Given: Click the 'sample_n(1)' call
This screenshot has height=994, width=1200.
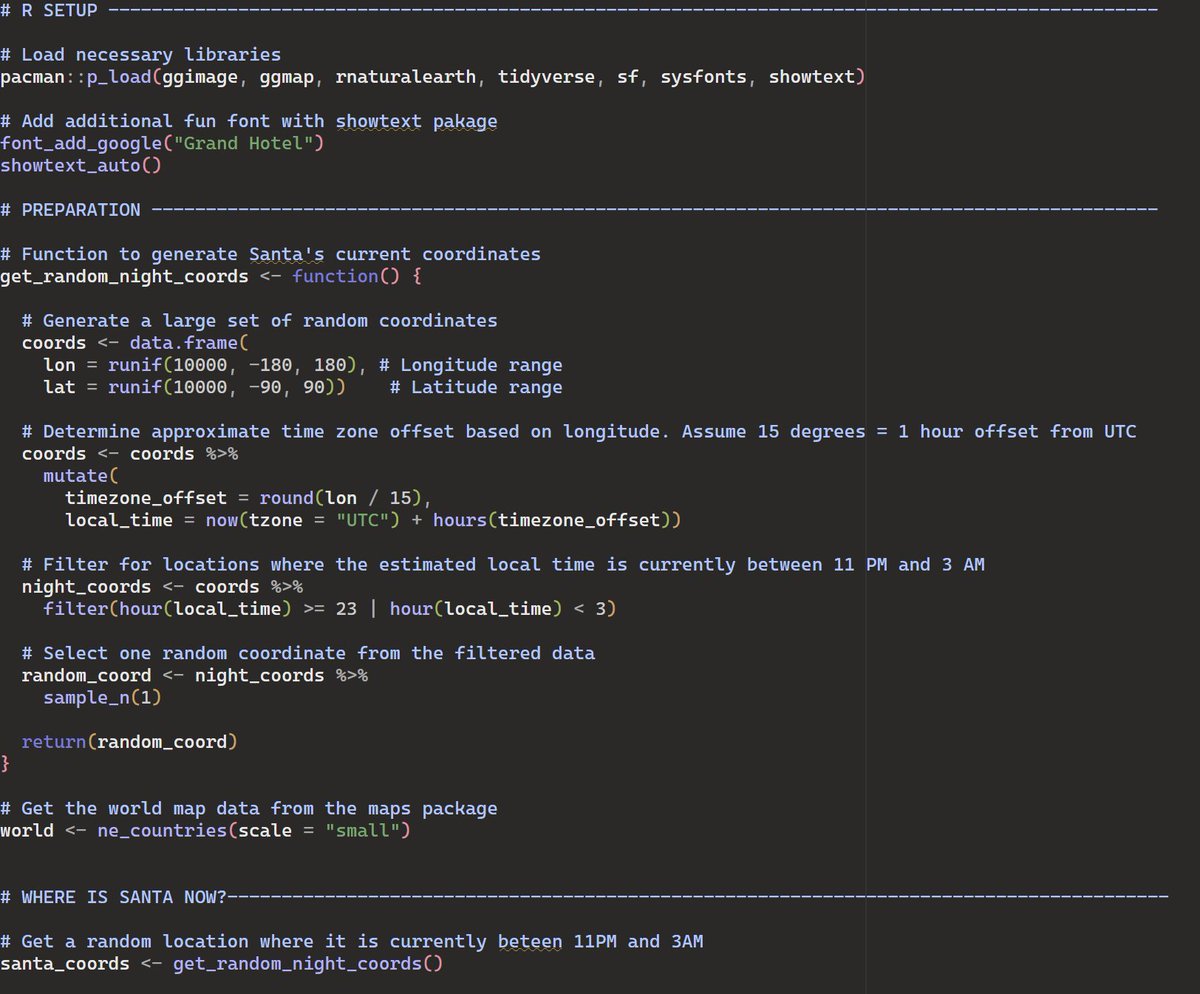Looking at the screenshot, I should [x=103, y=697].
